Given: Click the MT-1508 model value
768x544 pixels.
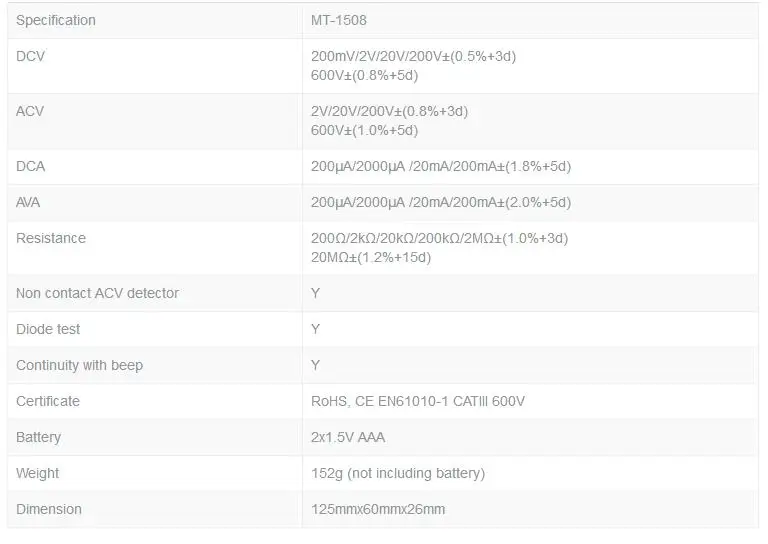Looking at the screenshot, I should 338,21.
